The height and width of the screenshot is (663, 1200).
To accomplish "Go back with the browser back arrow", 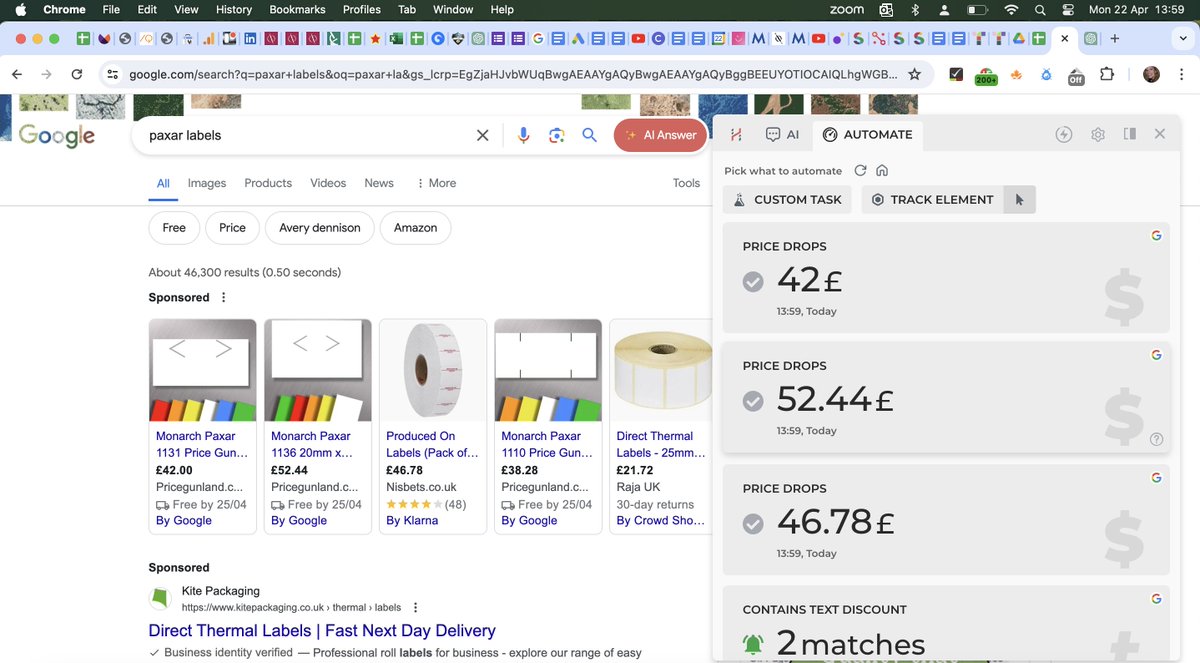I will click(17, 74).
